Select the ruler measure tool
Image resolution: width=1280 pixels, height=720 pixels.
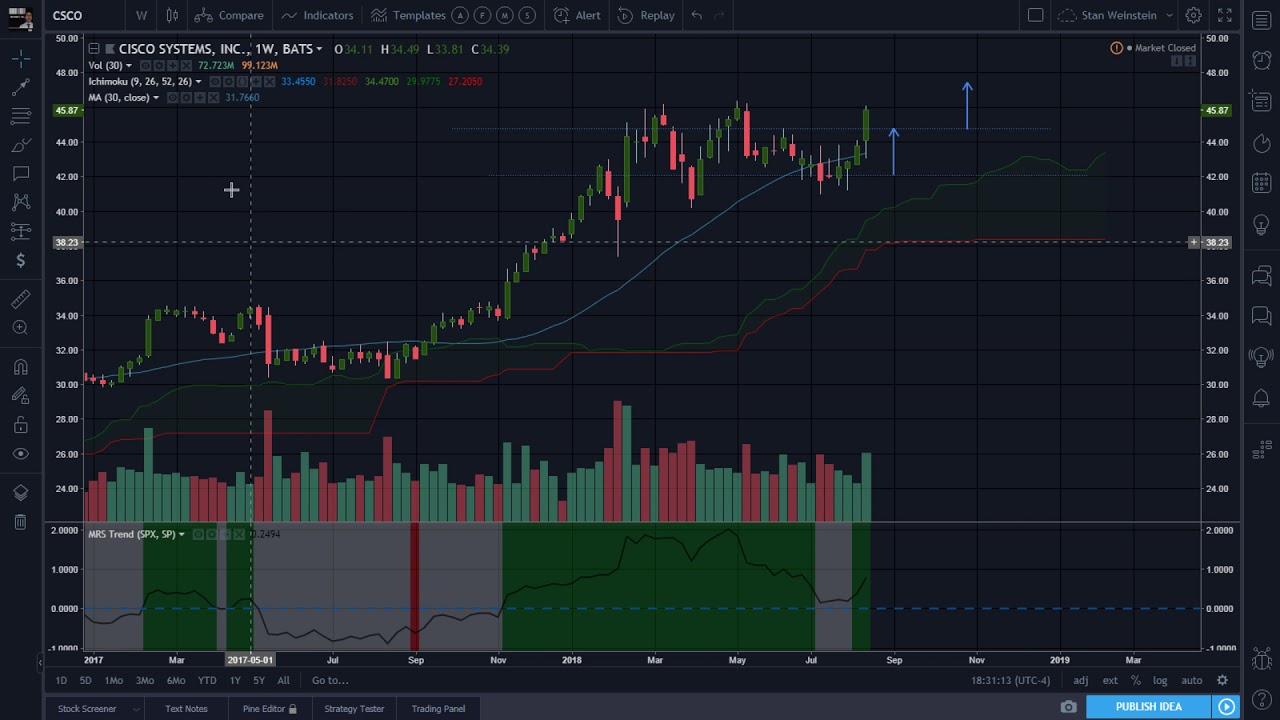(20, 299)
